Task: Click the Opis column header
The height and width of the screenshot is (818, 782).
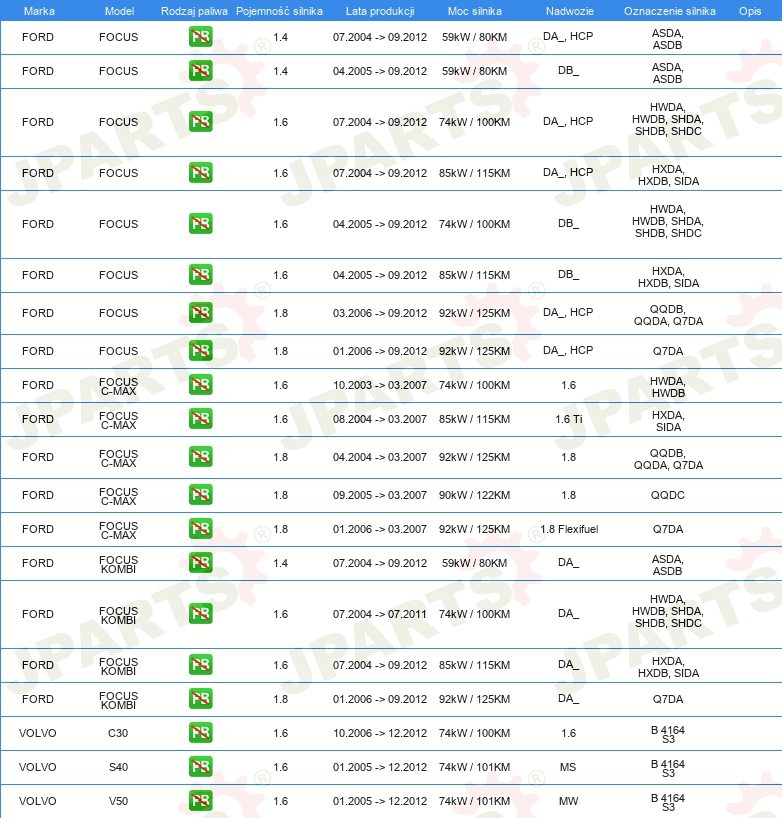Action: [x=750, y=11]
